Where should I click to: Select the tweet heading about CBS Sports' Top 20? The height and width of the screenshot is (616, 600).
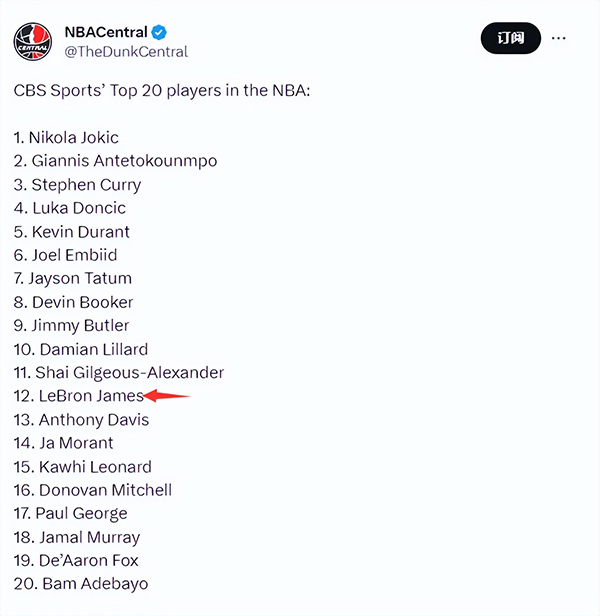162,91
